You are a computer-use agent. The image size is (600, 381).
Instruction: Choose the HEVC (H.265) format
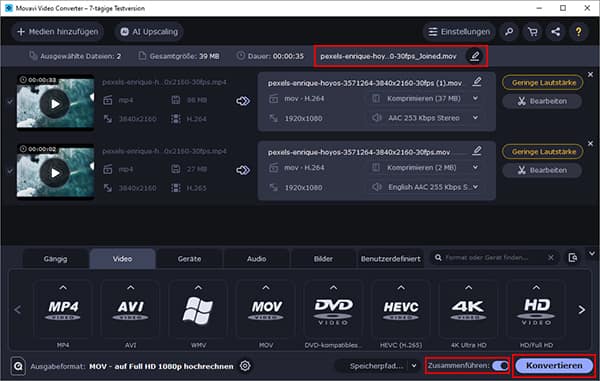point(401,309)
